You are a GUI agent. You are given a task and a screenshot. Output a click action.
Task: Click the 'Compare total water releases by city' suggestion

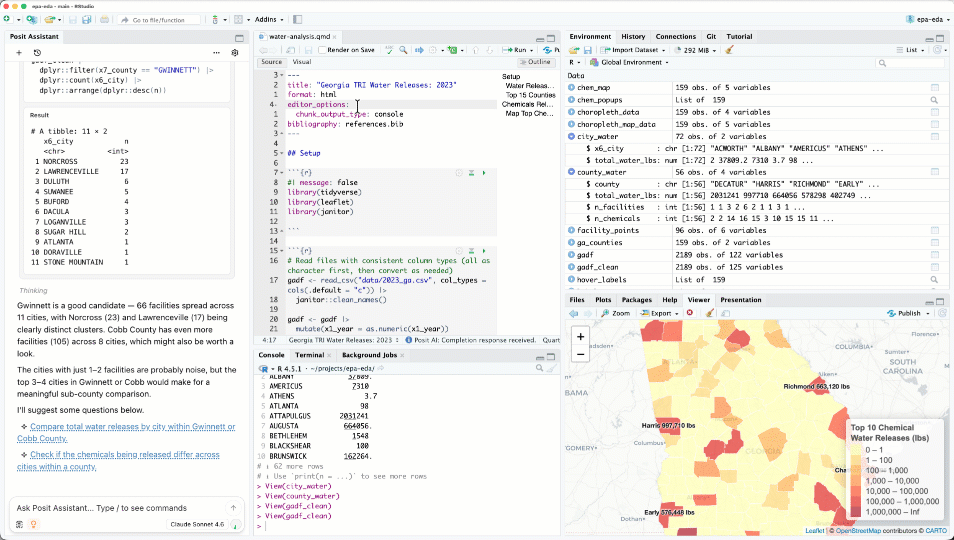click(x=126, y=432)
